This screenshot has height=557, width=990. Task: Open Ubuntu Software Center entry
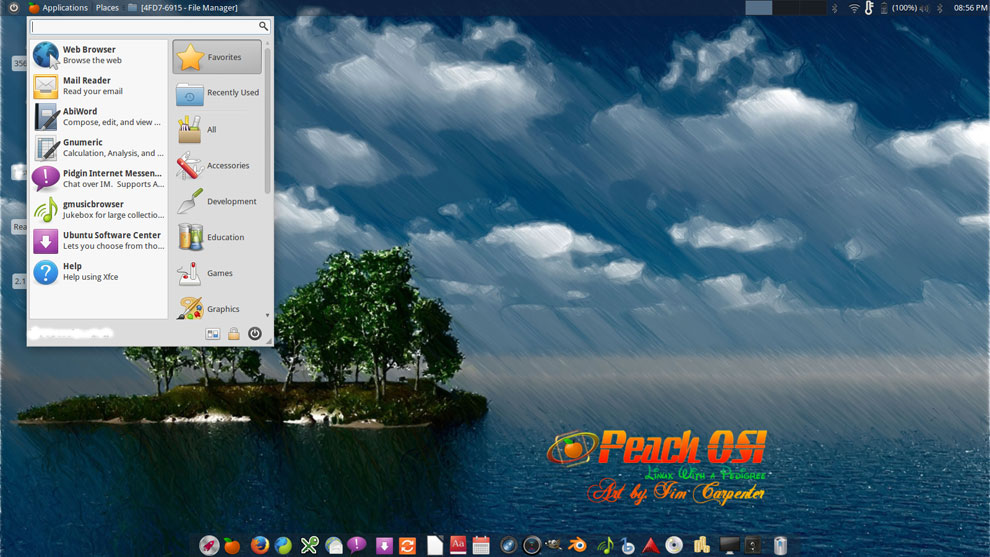click(98, 241)
